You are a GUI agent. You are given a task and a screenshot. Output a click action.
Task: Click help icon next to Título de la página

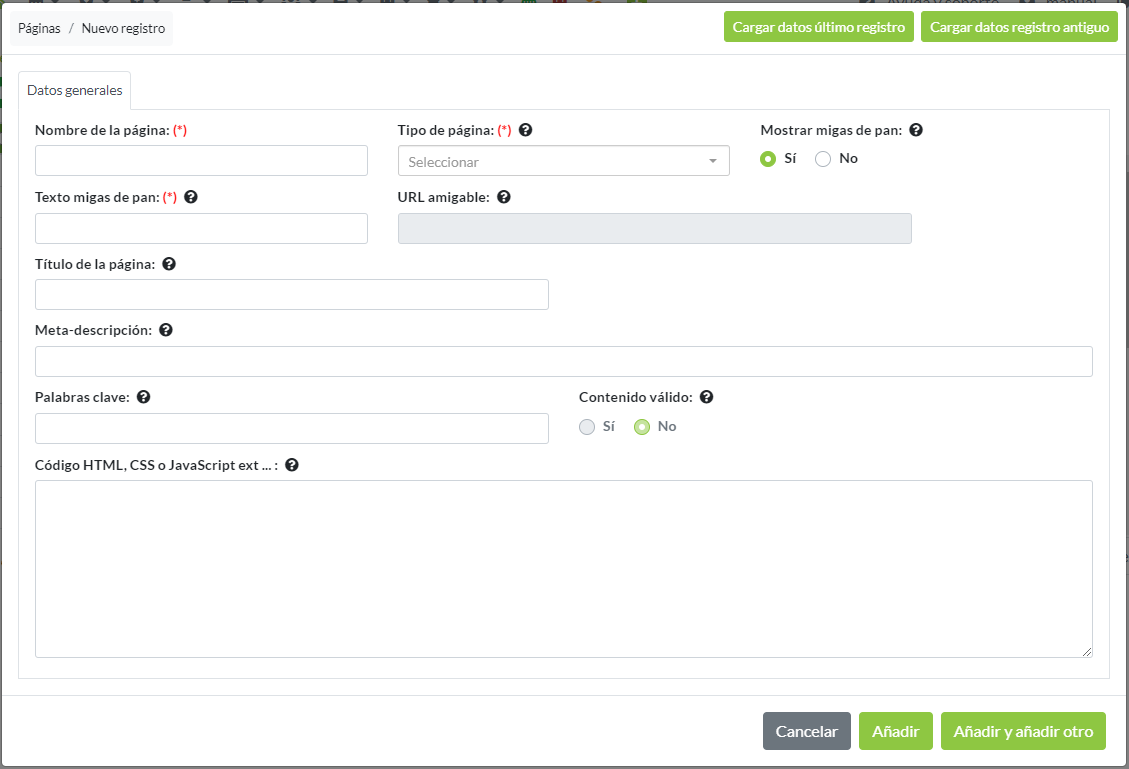tap(169, 264)
